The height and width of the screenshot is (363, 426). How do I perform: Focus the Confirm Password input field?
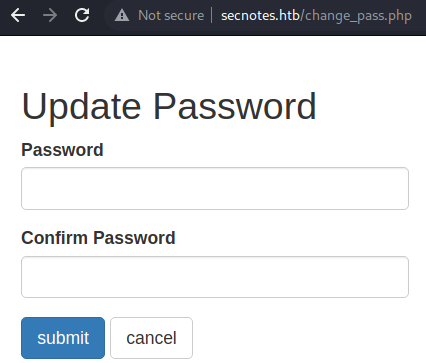tap(215, 277)
